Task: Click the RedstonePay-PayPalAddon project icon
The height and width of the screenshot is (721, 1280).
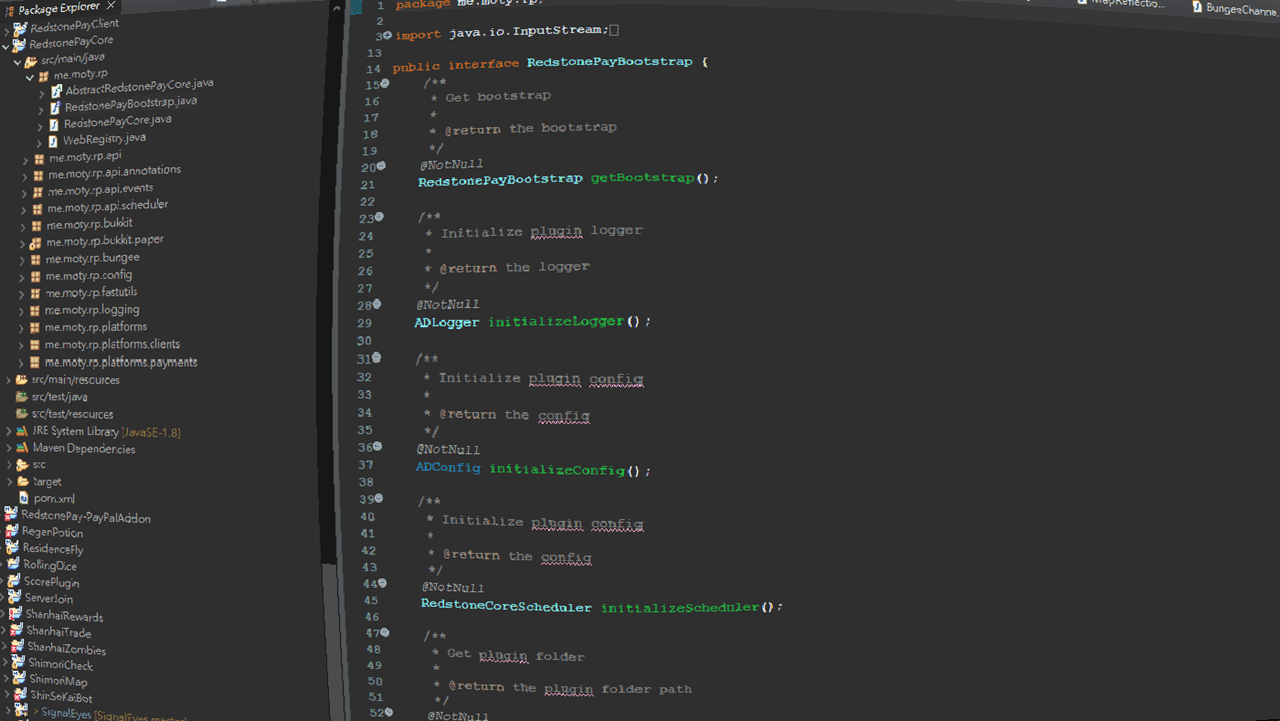Action: pyautogui.click(x=11, y=515)
